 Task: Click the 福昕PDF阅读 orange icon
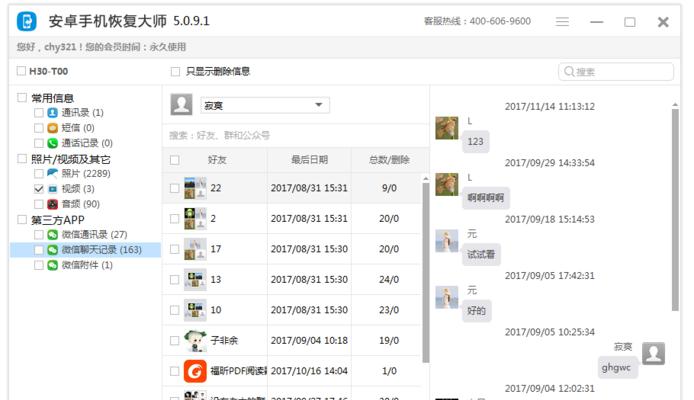(x=195, y=371)
